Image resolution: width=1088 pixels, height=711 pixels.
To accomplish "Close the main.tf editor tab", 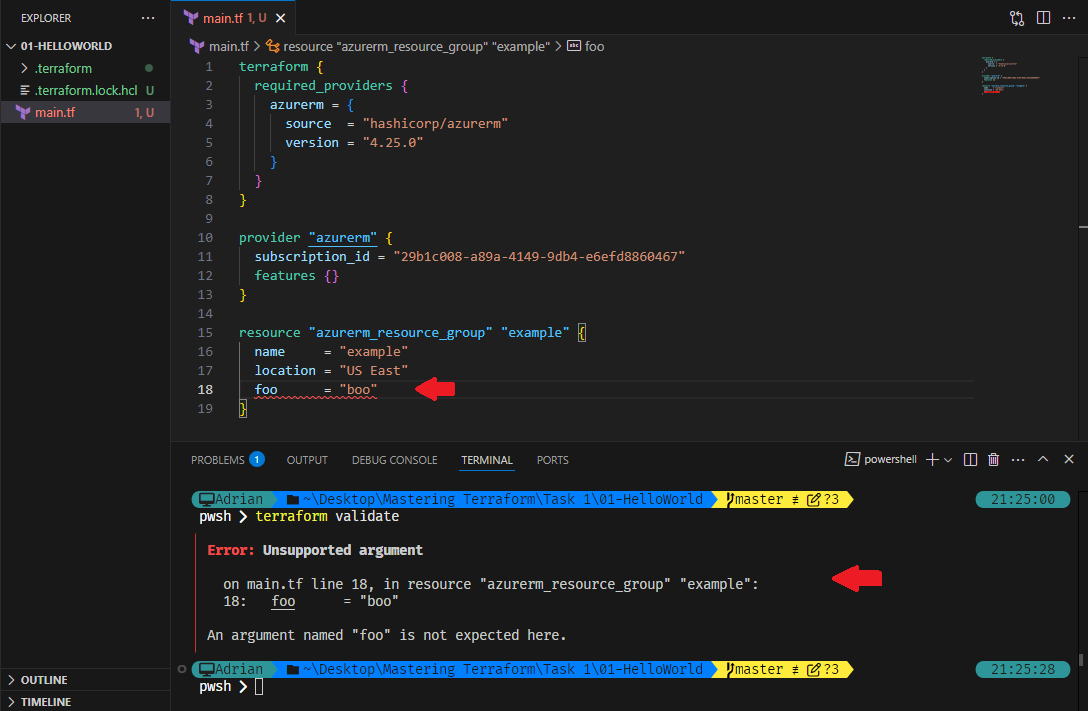I will click(x=280, y=18).
